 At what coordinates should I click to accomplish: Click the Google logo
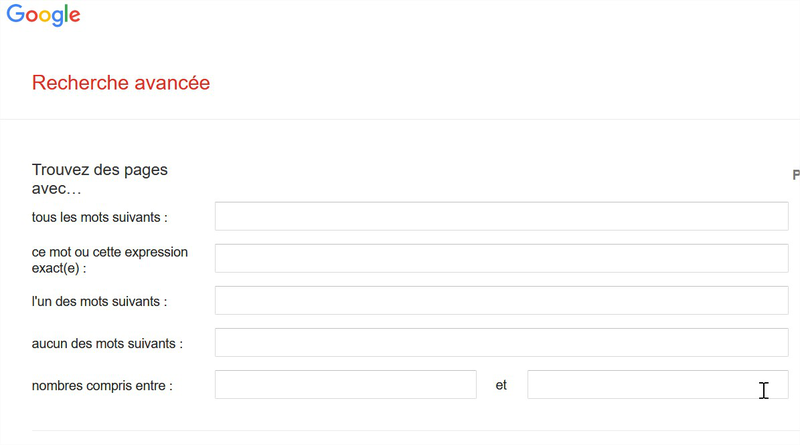coord(43,16)
